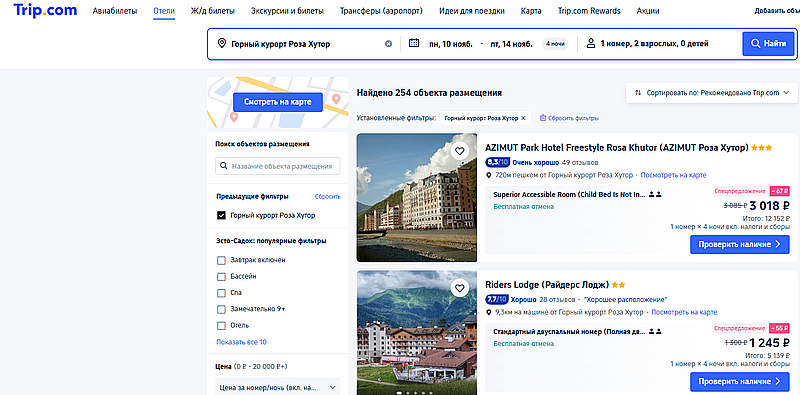Enable Завтрак включен filter

pyautogui.click(x=221, y=260)
